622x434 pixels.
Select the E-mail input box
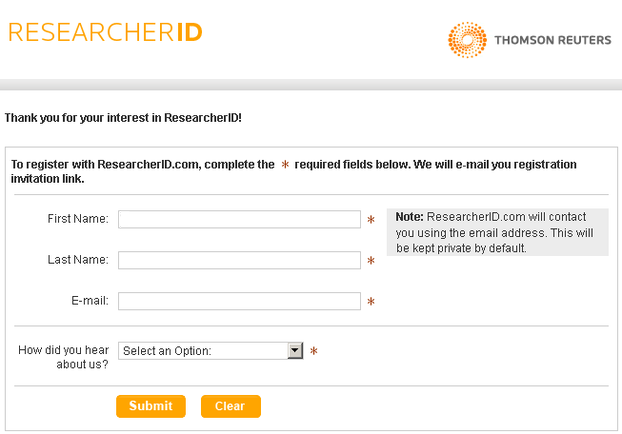[x=239, y=301]
